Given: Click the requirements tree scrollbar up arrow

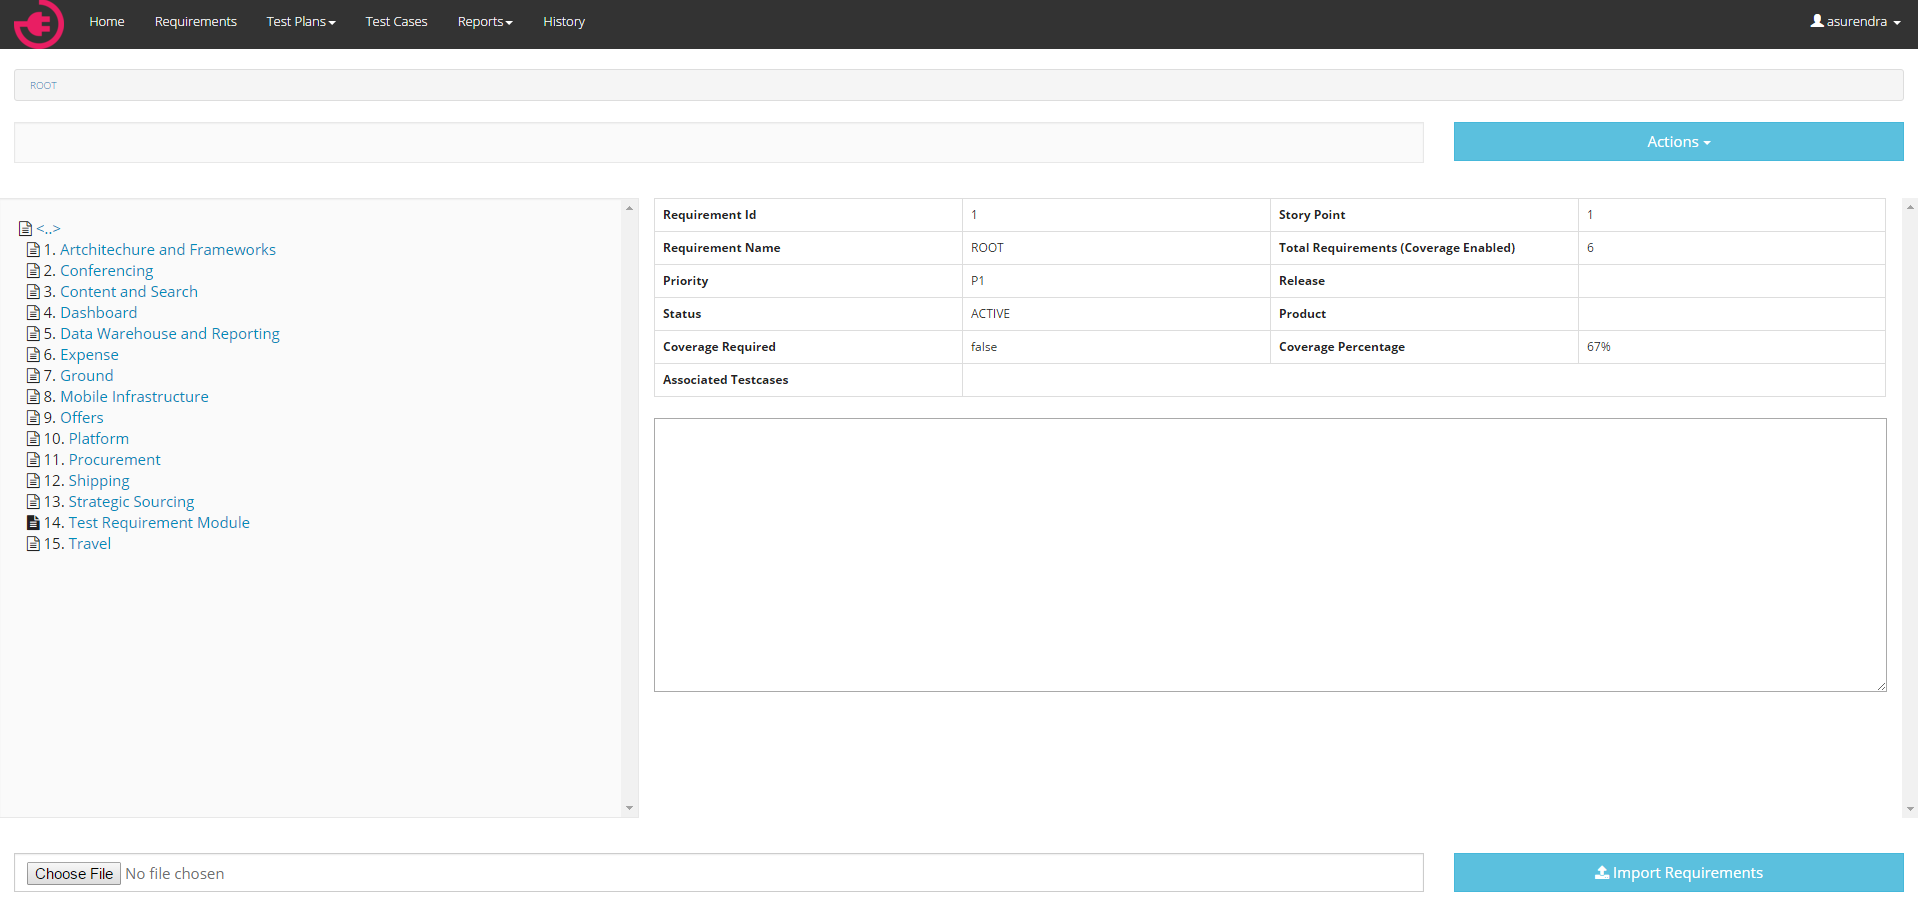Looking at the screenshot, I should coord(629,208).
